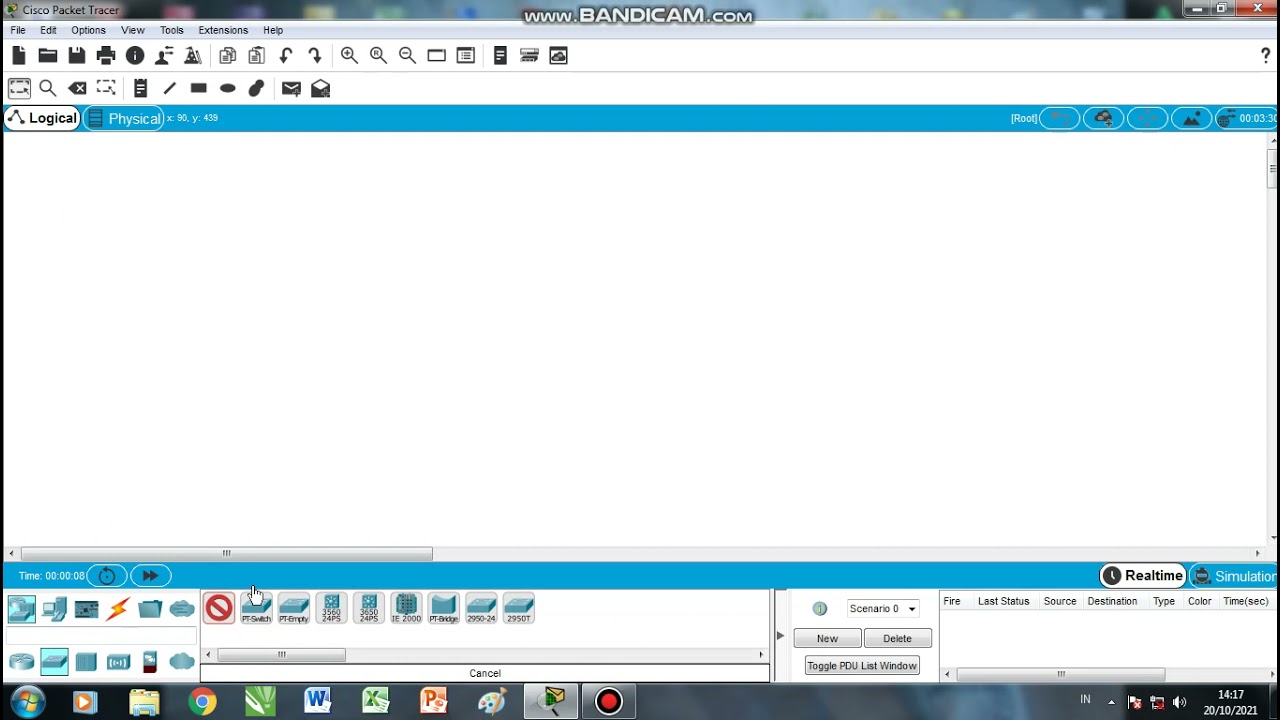Redo the last action
This screenshot has height=720, width=1280.
point(315,56)
